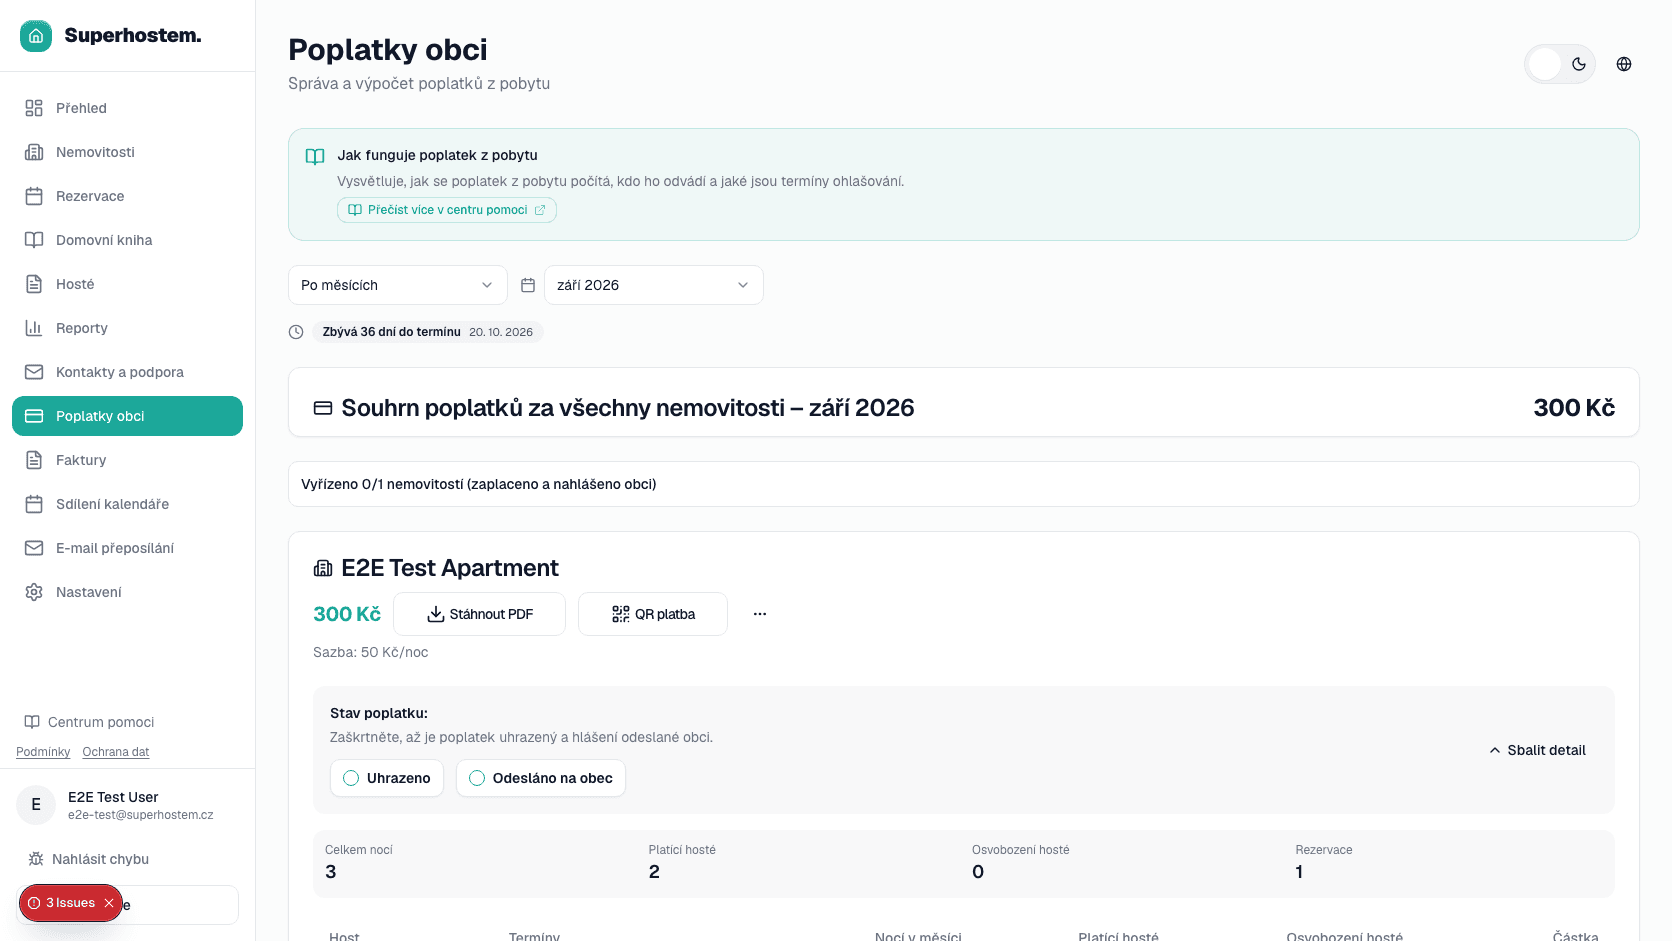Click the clock icon next to the deadline
This screenshot has width=1672, height=941.
click(296, 332)
